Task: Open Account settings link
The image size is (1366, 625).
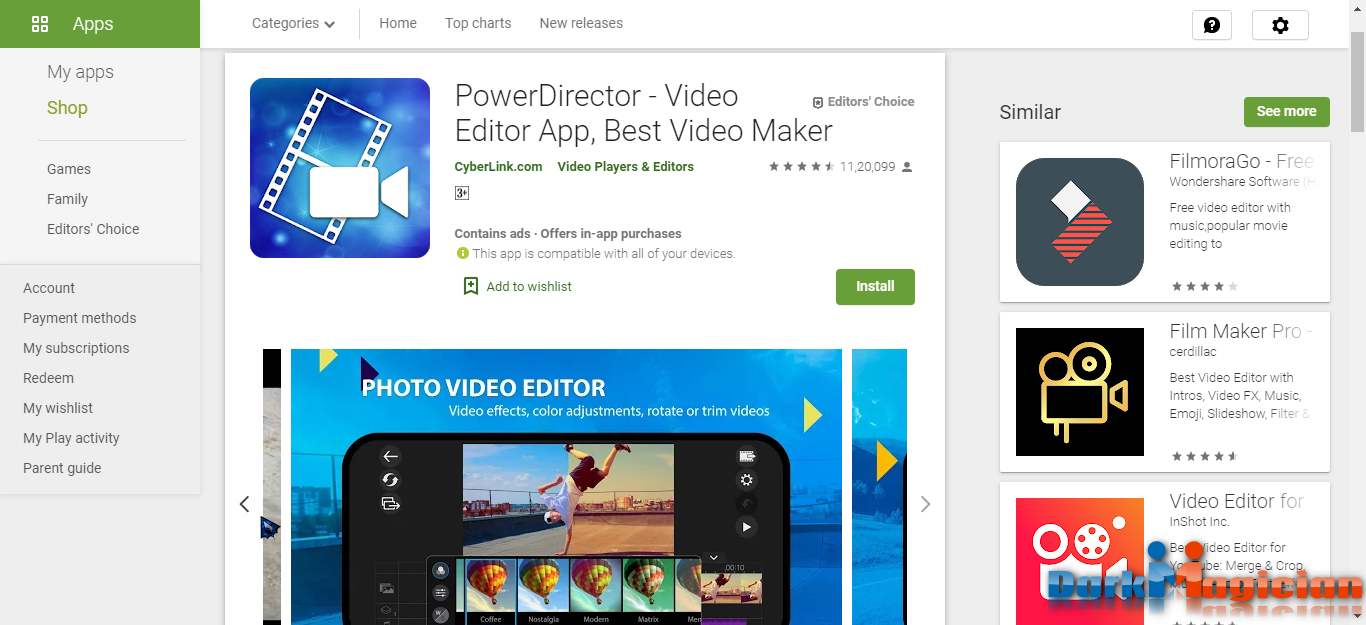Action: click(x=49, y=288)
